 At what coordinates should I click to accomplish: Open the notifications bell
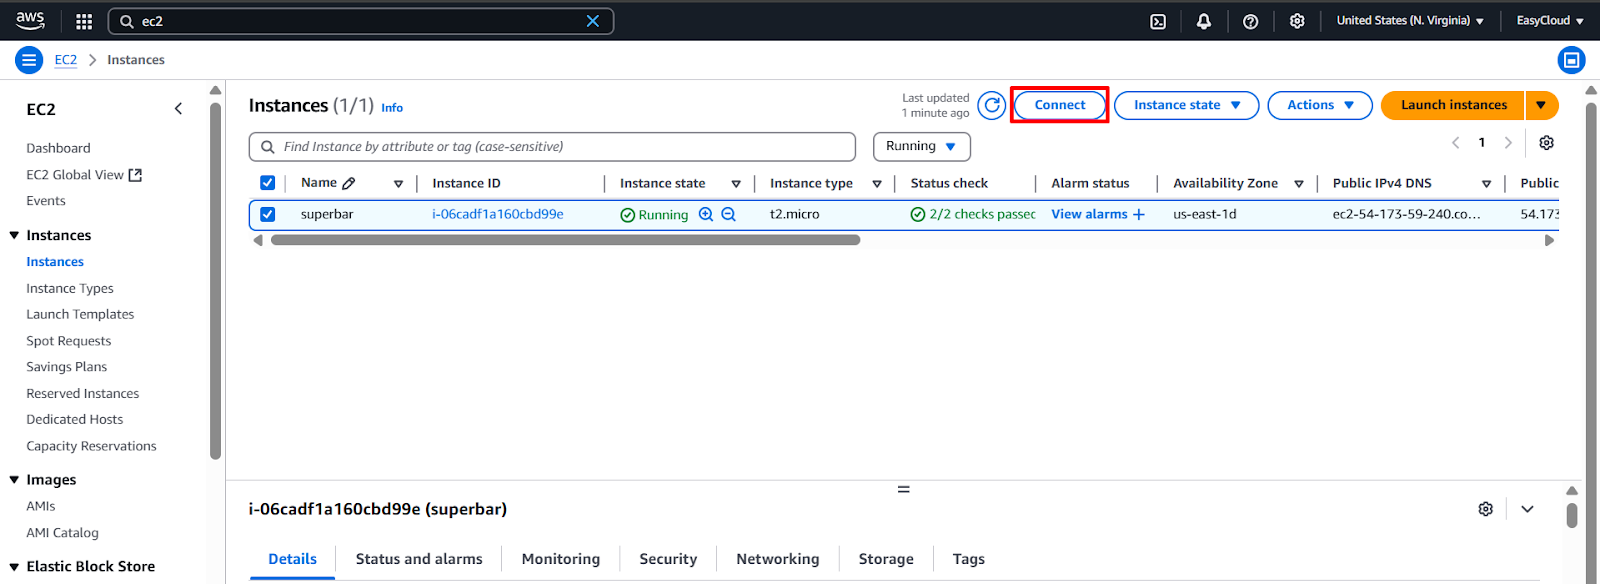tap(1204, 21)
